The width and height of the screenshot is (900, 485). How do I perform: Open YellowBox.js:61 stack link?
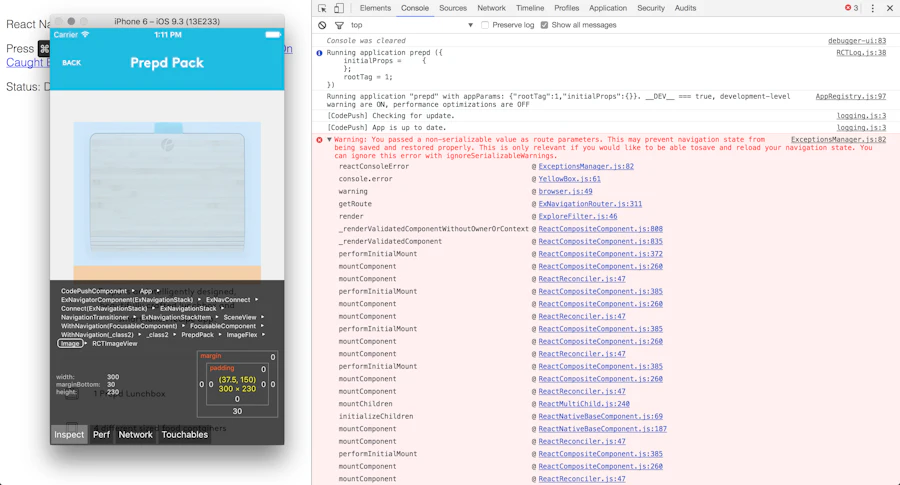(569, 179)
